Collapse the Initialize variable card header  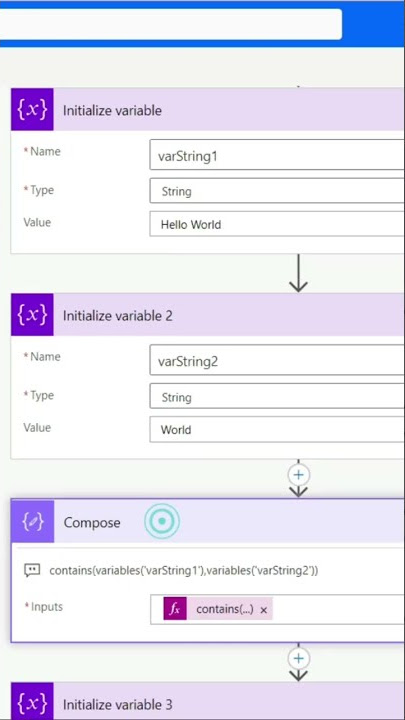click(229, 110)
